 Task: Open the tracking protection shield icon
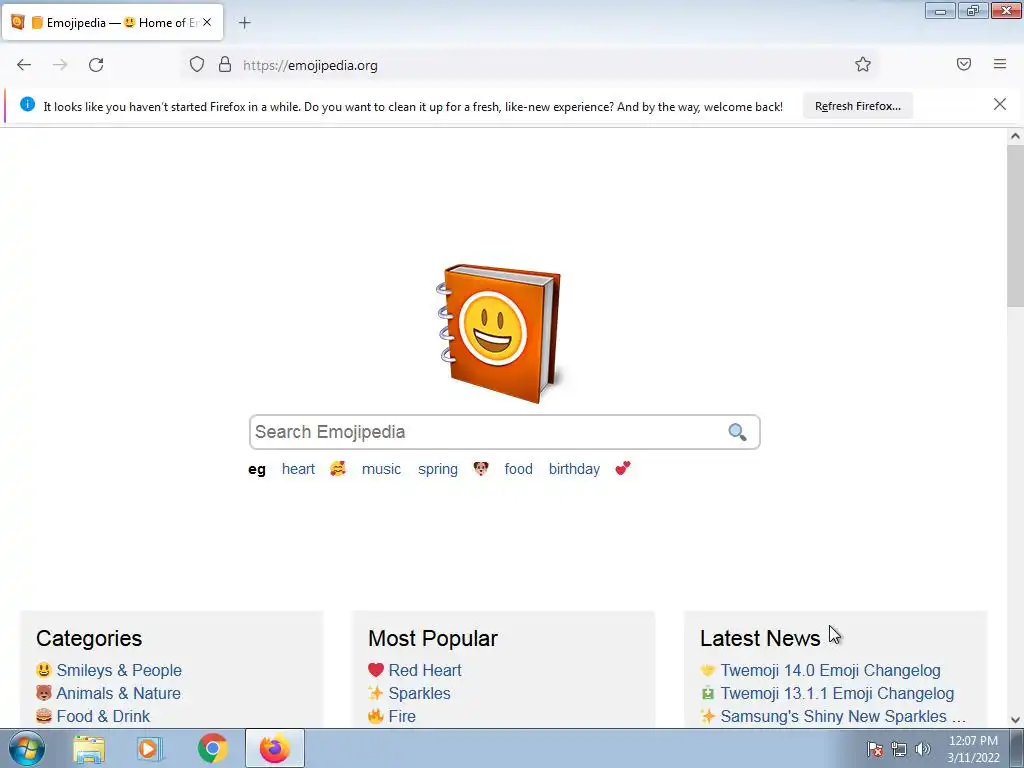point(197,65)
